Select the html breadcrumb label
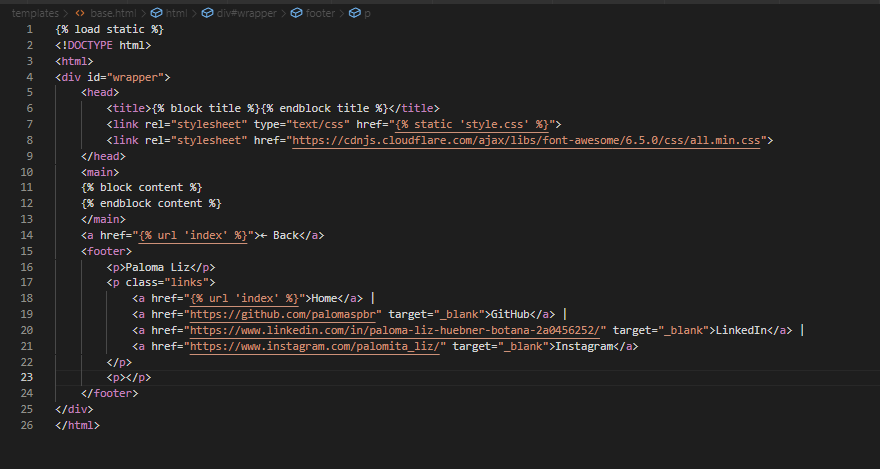The image size is (880, 469). [176, 13]
